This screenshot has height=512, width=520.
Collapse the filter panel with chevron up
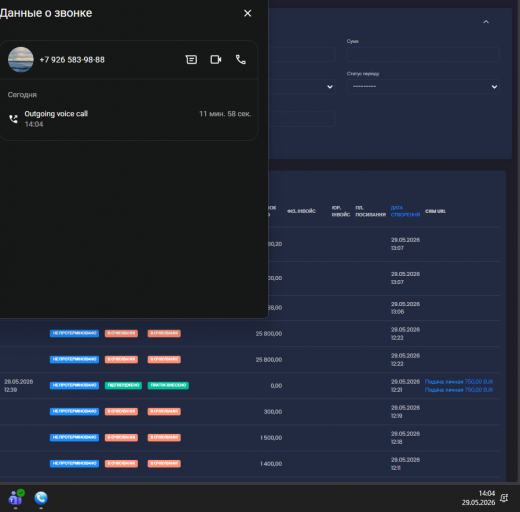coord(486,22)
